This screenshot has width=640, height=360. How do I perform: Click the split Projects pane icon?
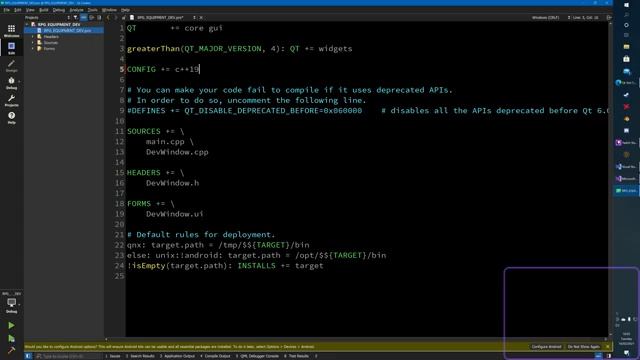pos(92,18)
